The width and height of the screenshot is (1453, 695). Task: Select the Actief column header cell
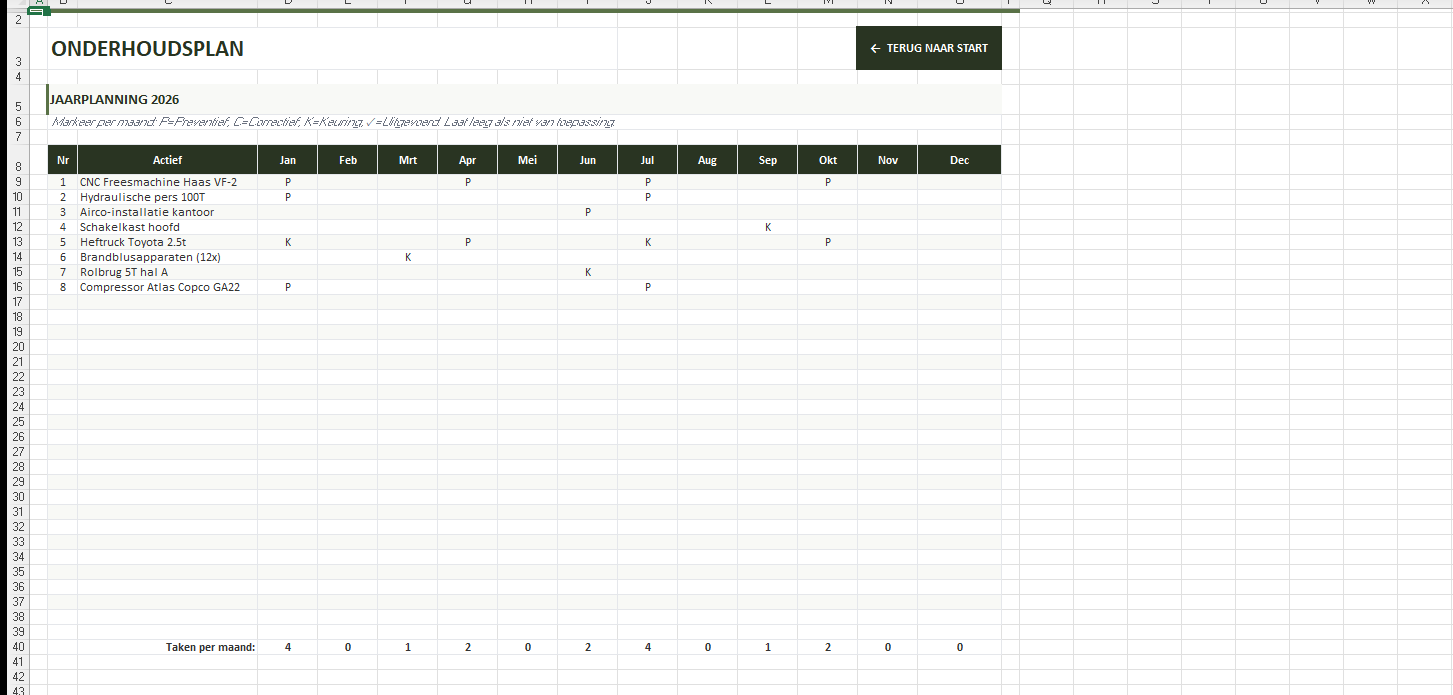pos(167,160)
